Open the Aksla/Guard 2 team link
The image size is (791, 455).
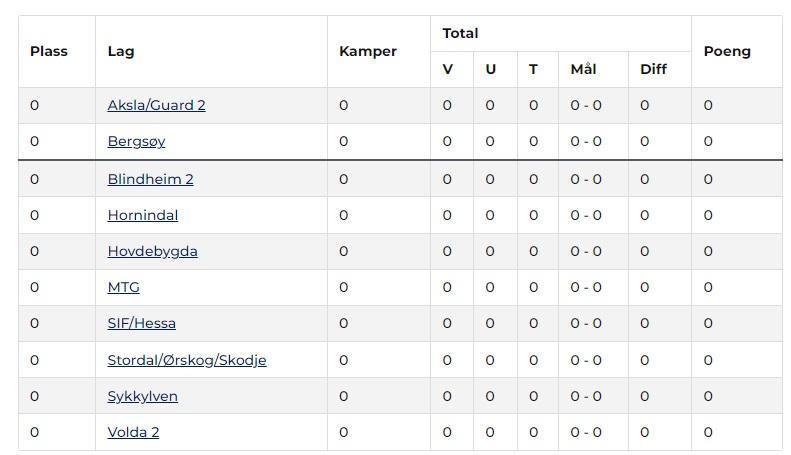click(x=156, y=105)
